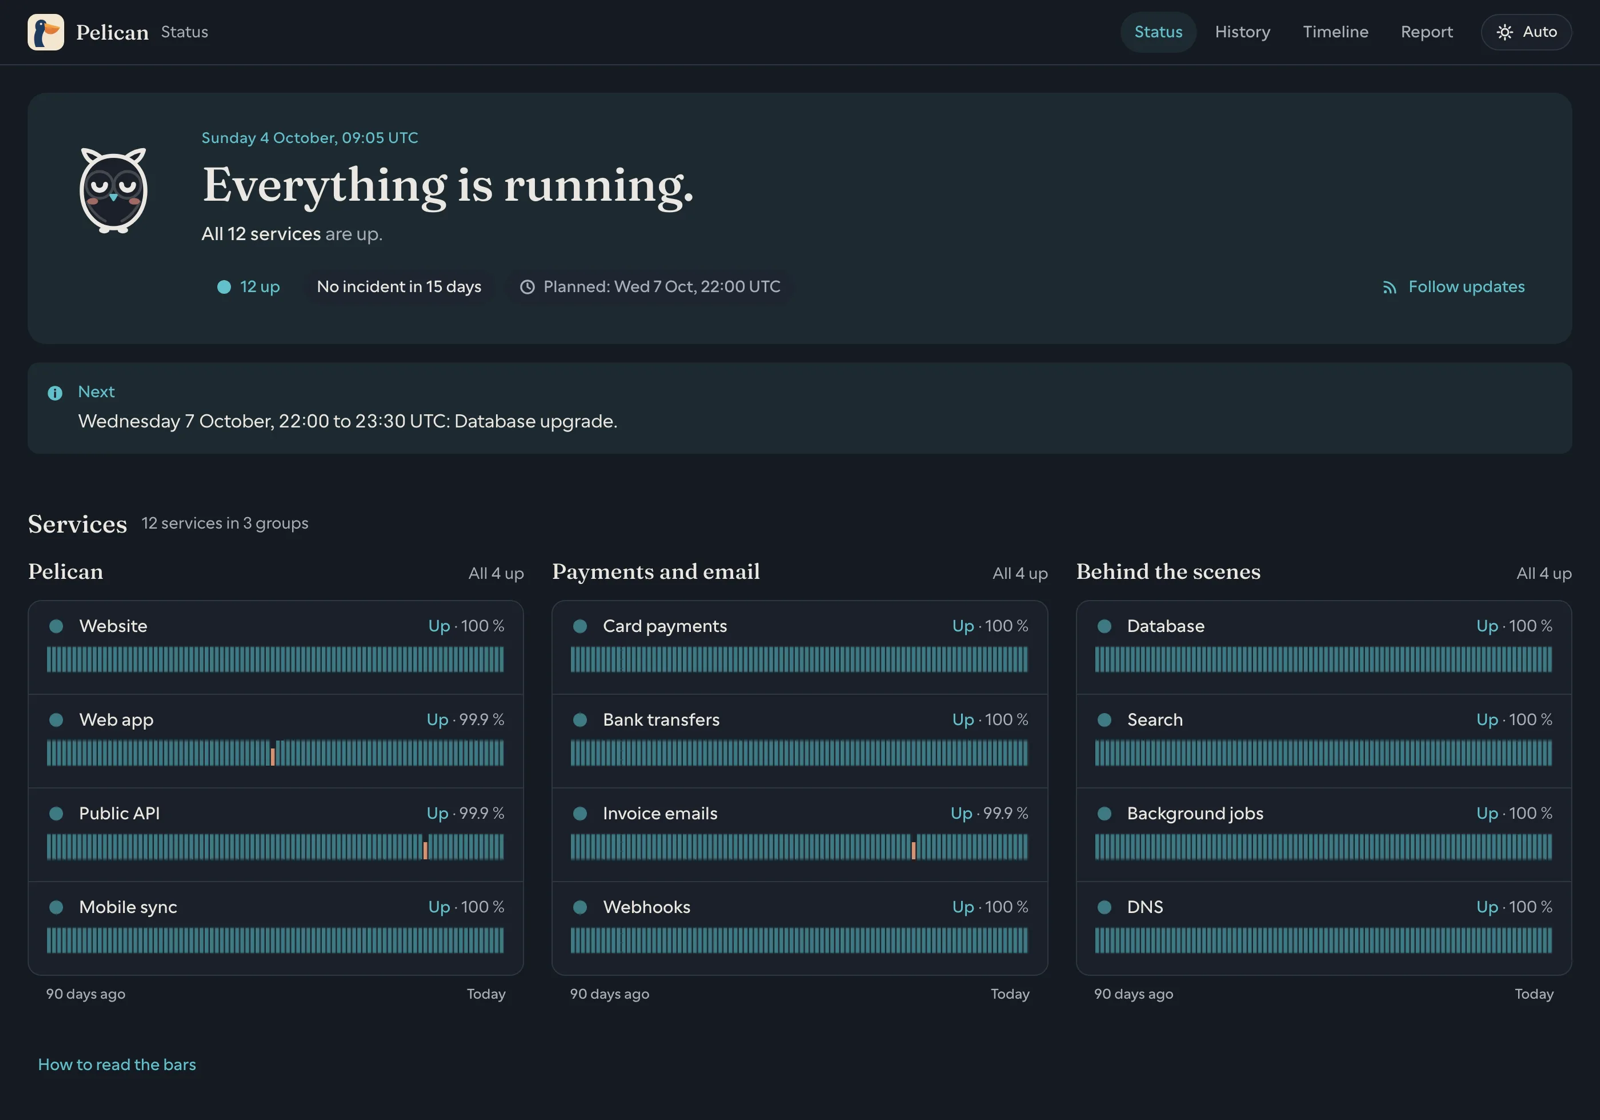Click the Pelican toucan logo icon
The height and width of the screenshot is (1120, 1600).
tap(45, 32)
